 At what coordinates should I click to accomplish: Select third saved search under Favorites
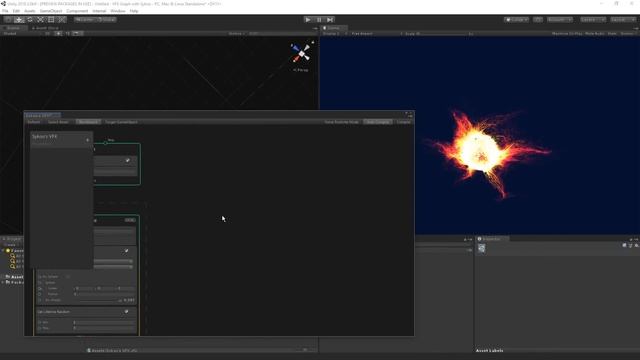[x=13, y=267]
